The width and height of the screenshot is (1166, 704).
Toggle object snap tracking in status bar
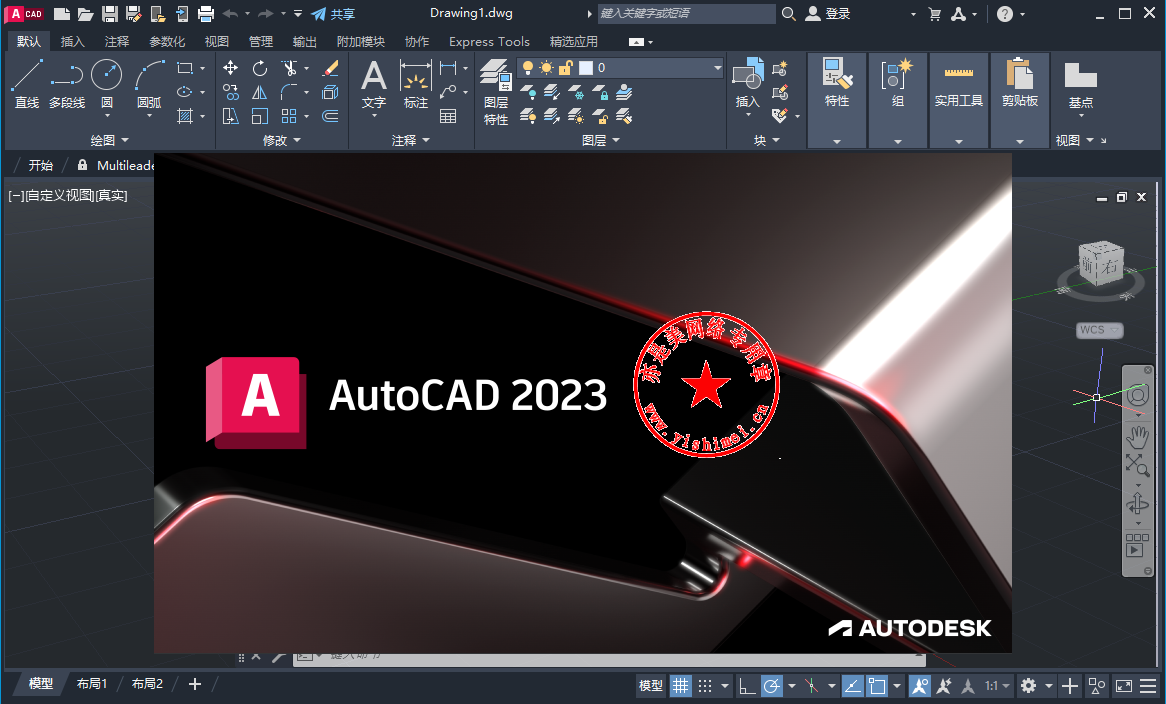point(852,685)
